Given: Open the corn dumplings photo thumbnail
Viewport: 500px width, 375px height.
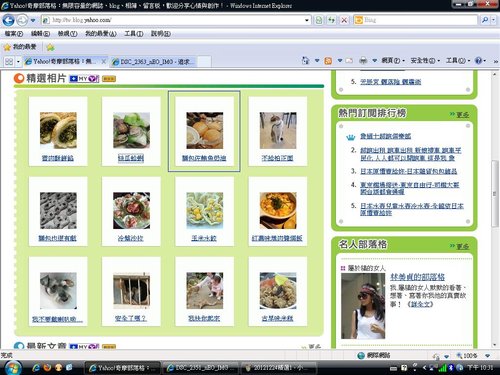Looking at the screenshot, I should coord(205,210).
